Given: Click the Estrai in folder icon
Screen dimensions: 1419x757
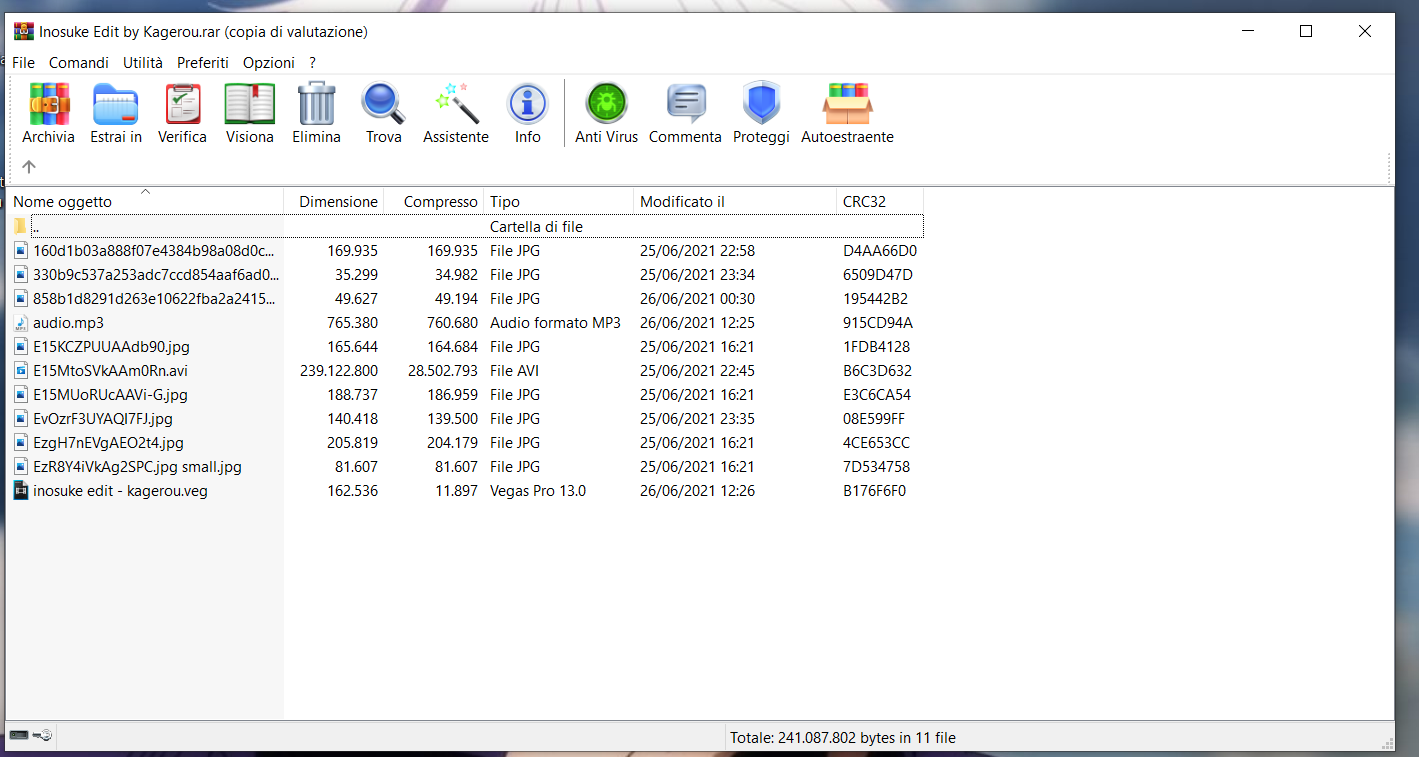Looking at the screenshot, I should 116,104.
